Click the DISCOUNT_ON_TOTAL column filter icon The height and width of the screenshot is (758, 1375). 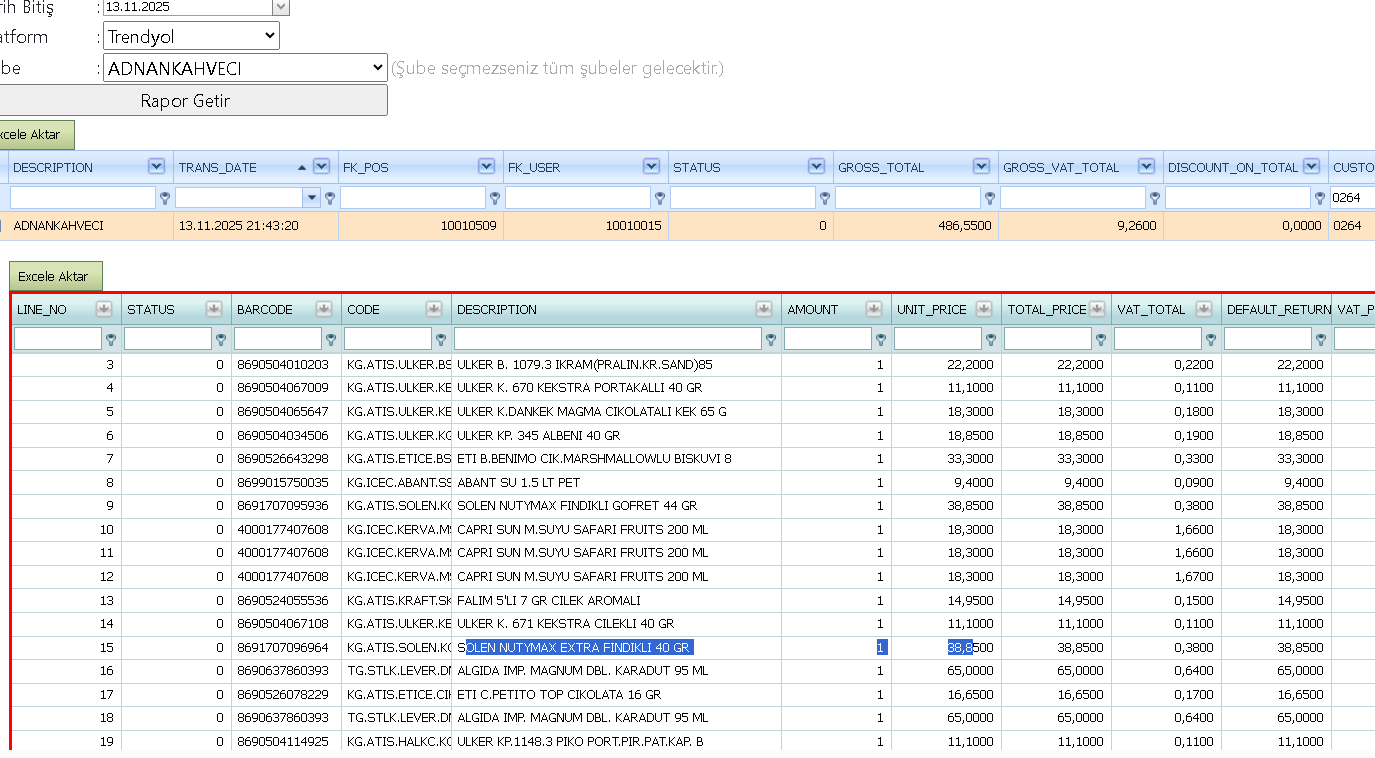click(x=1320, y=198)
